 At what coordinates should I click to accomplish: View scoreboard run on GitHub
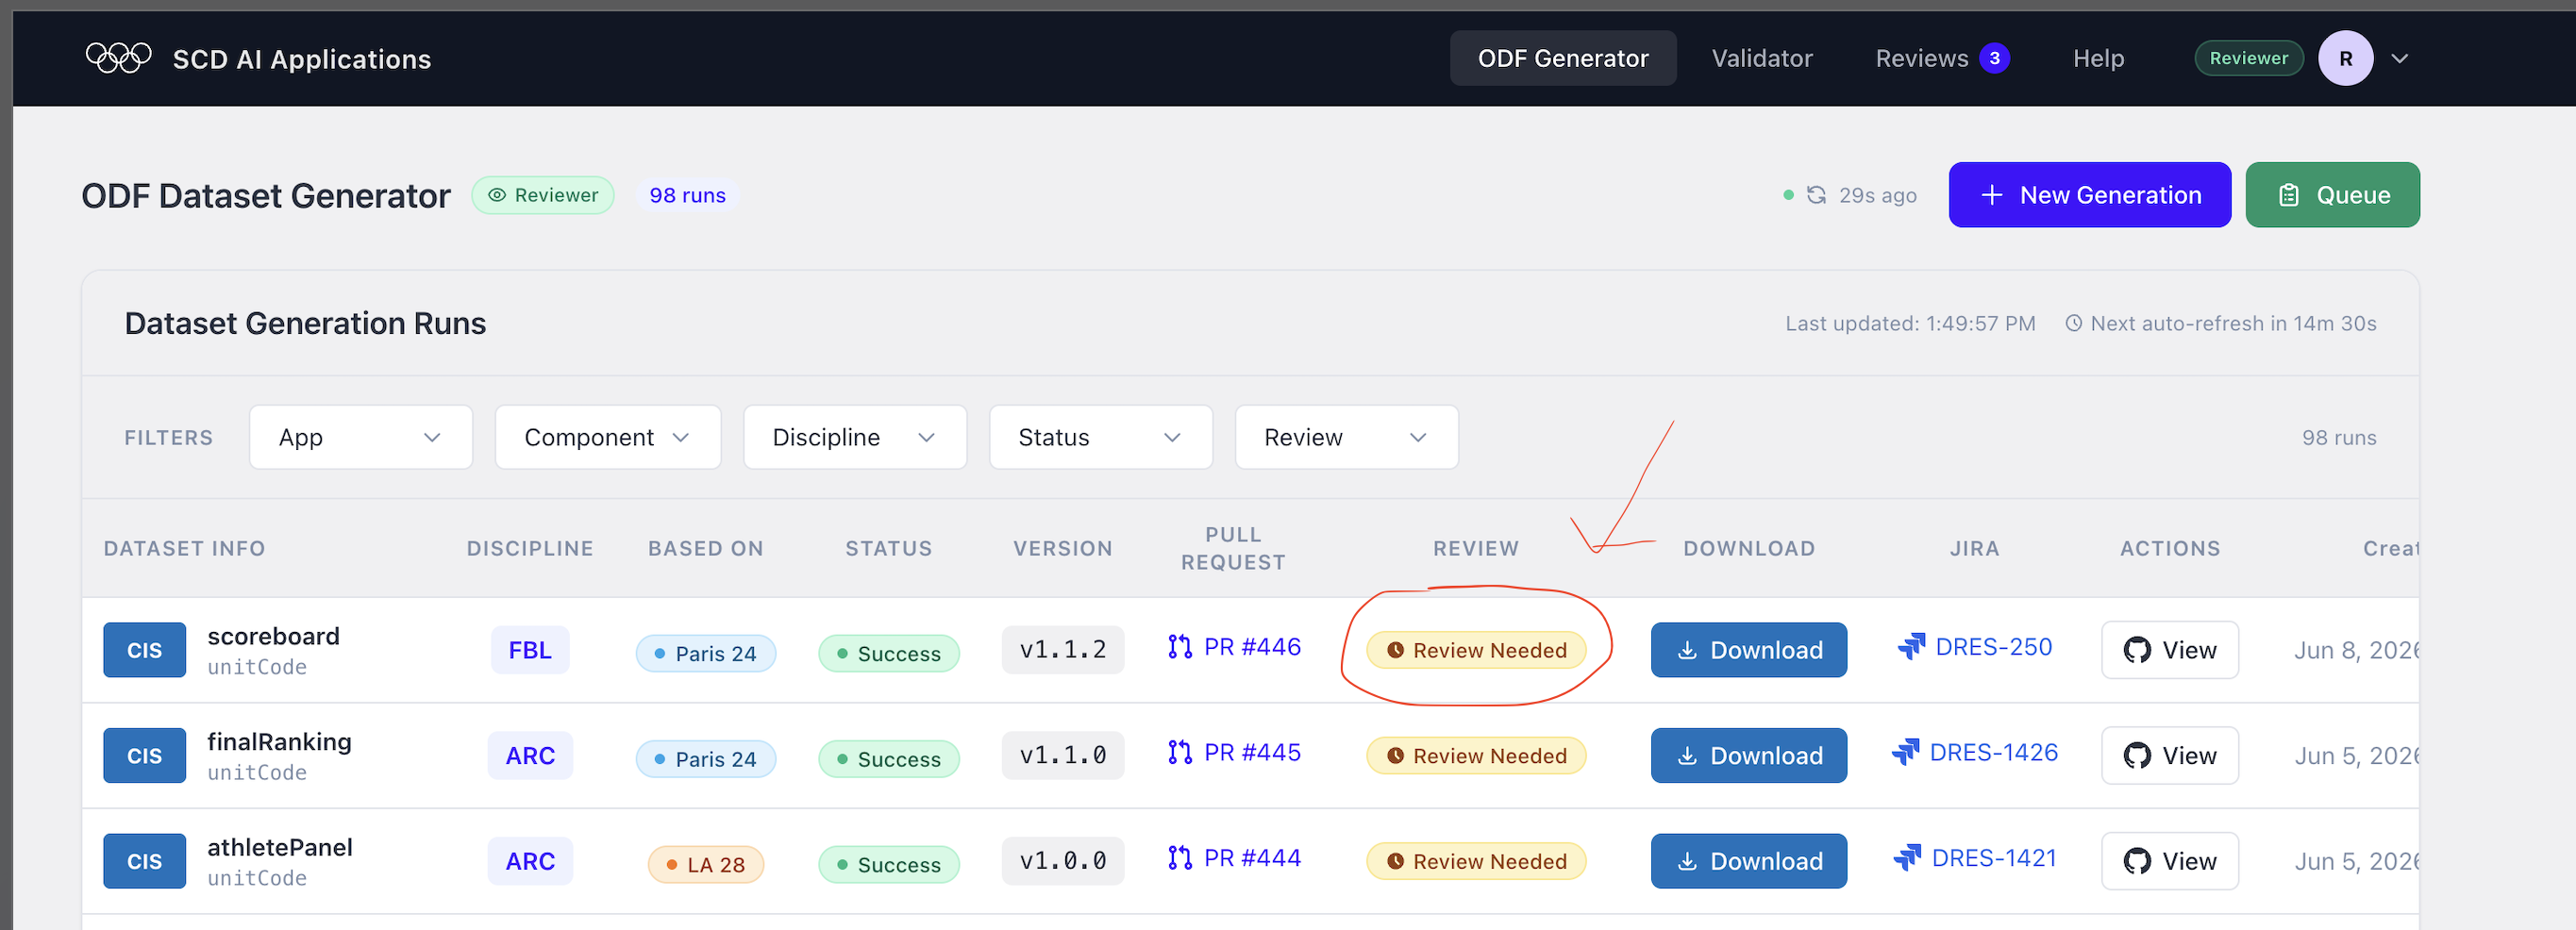coord(2169,650)
